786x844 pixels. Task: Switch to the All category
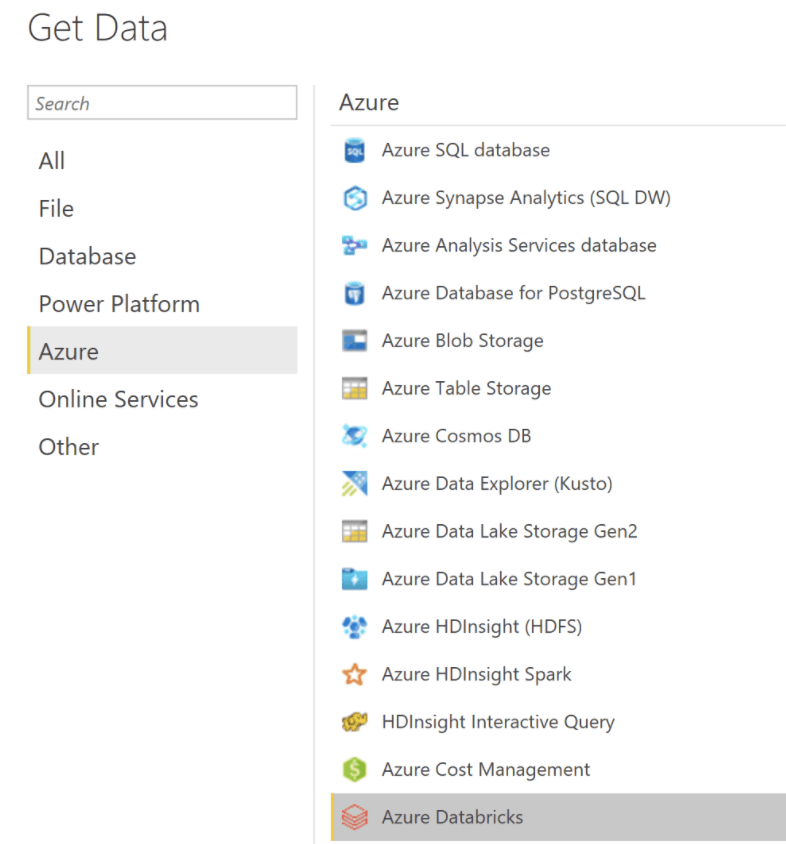tap(52, 161)
